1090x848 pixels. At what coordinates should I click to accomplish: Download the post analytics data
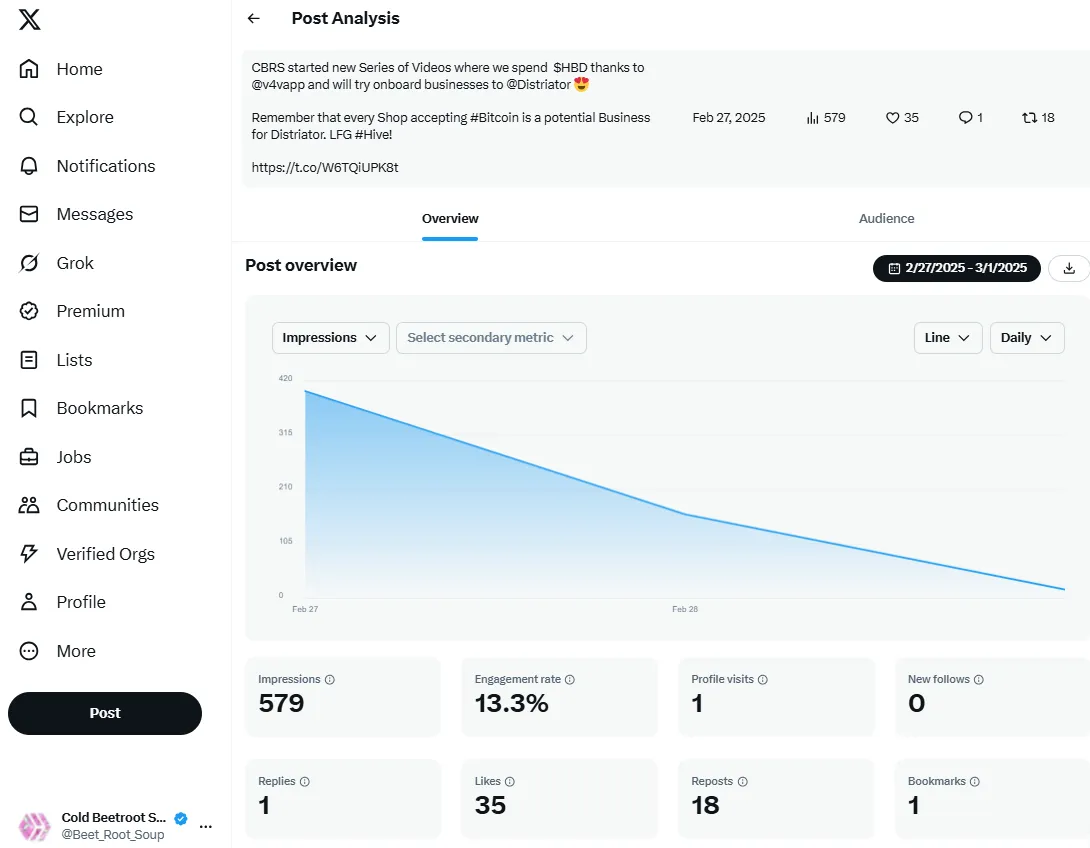(x=1069, y=268)
